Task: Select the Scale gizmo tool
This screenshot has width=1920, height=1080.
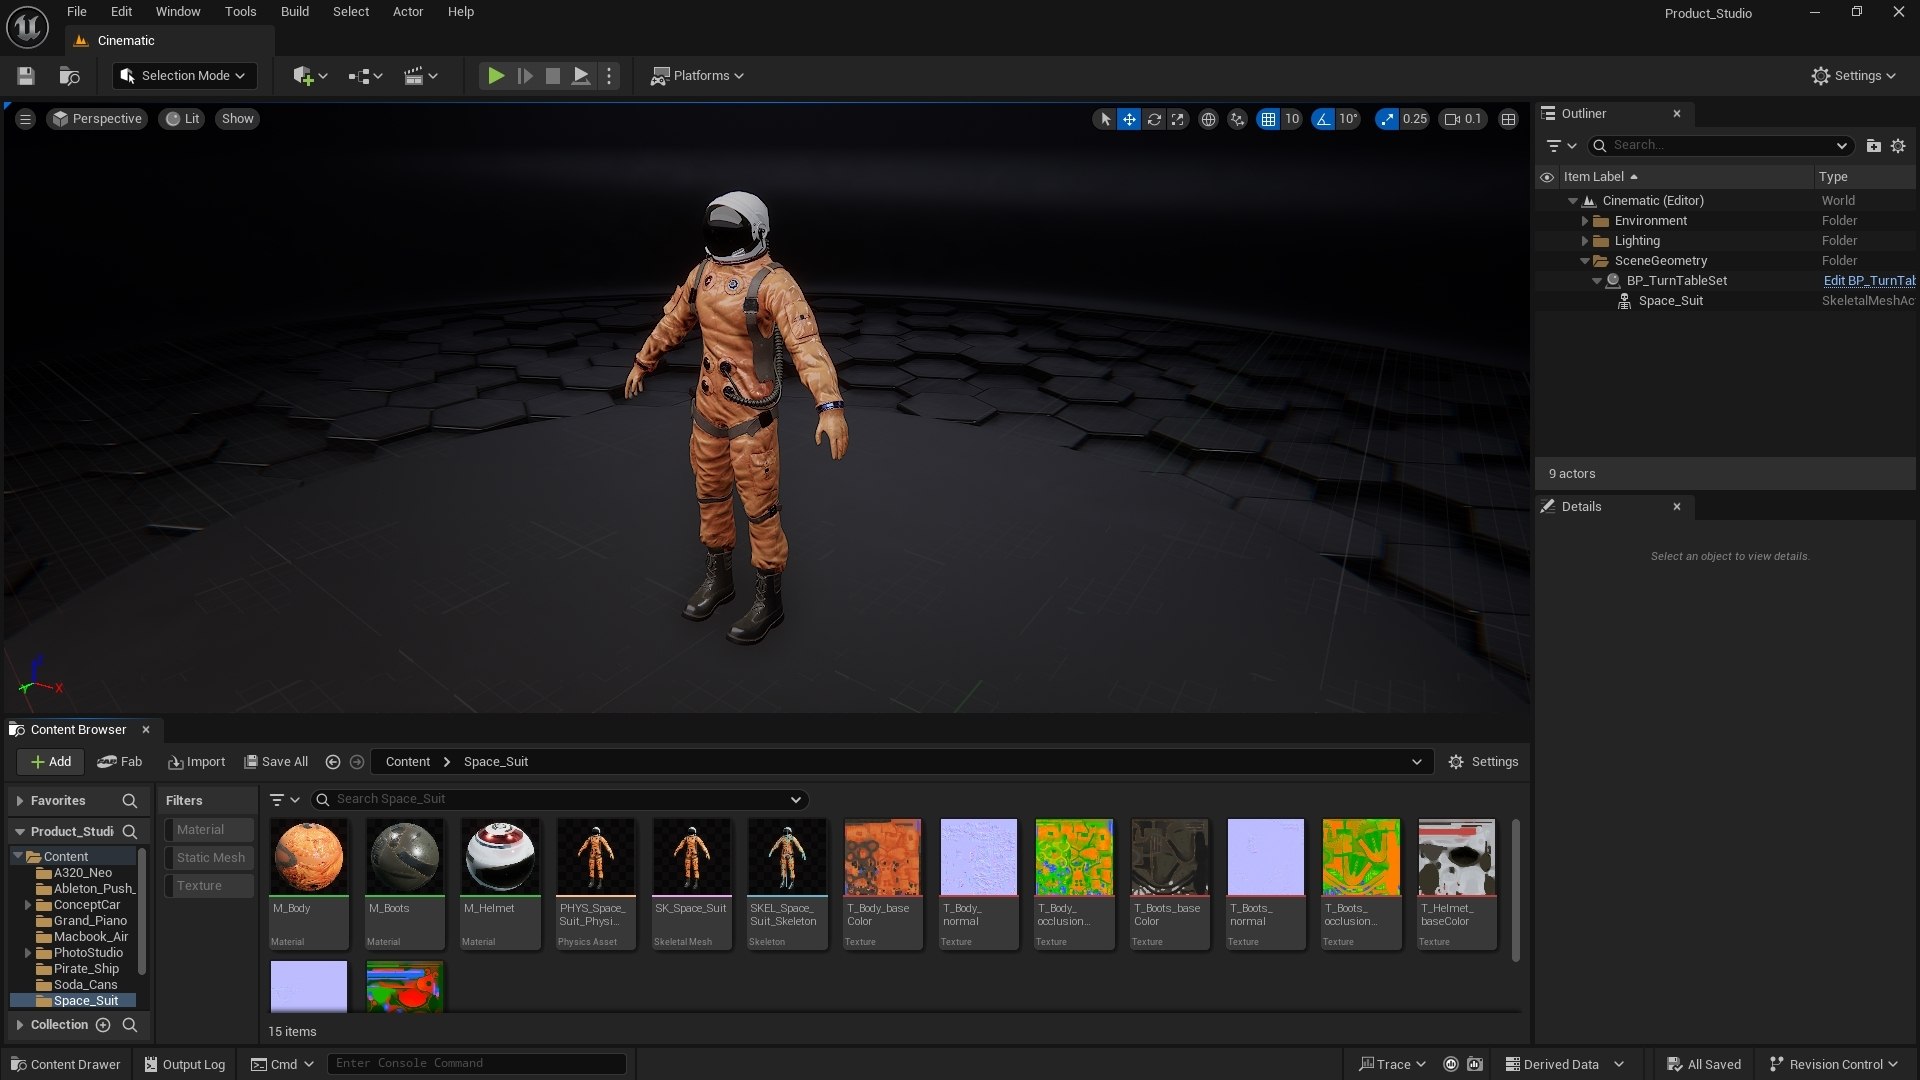Action: pos(1178,119)
